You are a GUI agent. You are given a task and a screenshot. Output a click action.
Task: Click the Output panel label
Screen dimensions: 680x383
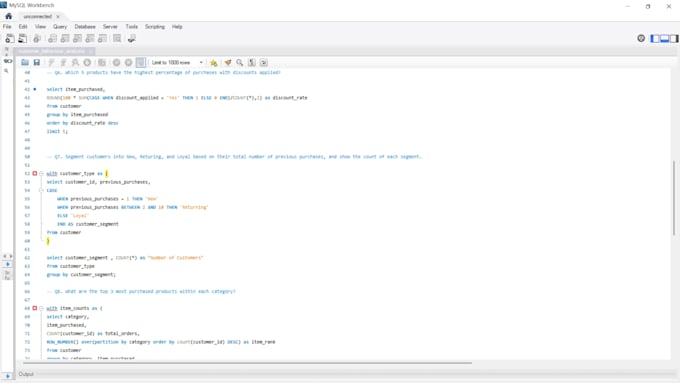pyautogui.click(x=26, y=374)
